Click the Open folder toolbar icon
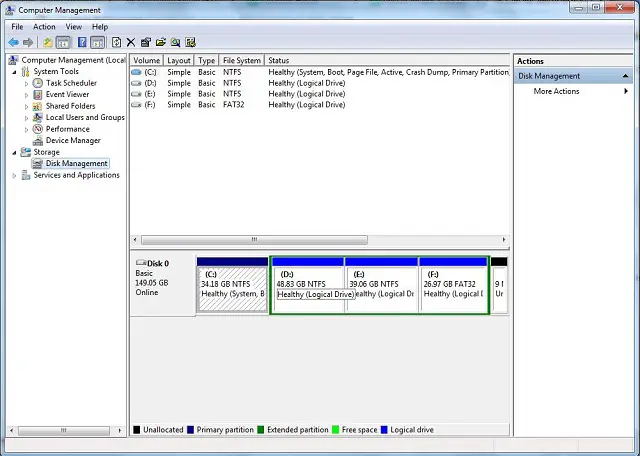This screenshot has width=640, height=456. click(x=161, y=42)
